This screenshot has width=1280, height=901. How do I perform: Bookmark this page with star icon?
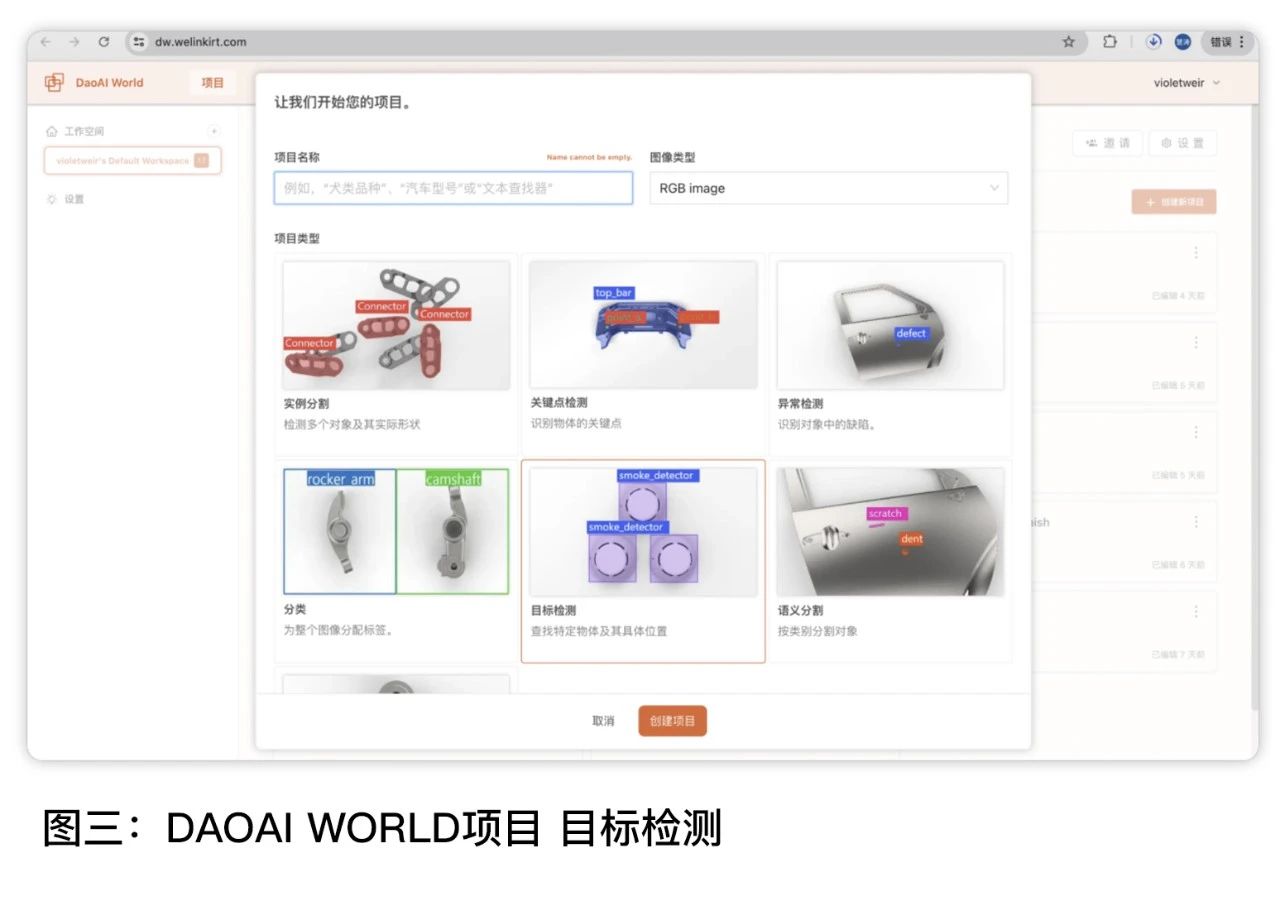coord(1068,42)
